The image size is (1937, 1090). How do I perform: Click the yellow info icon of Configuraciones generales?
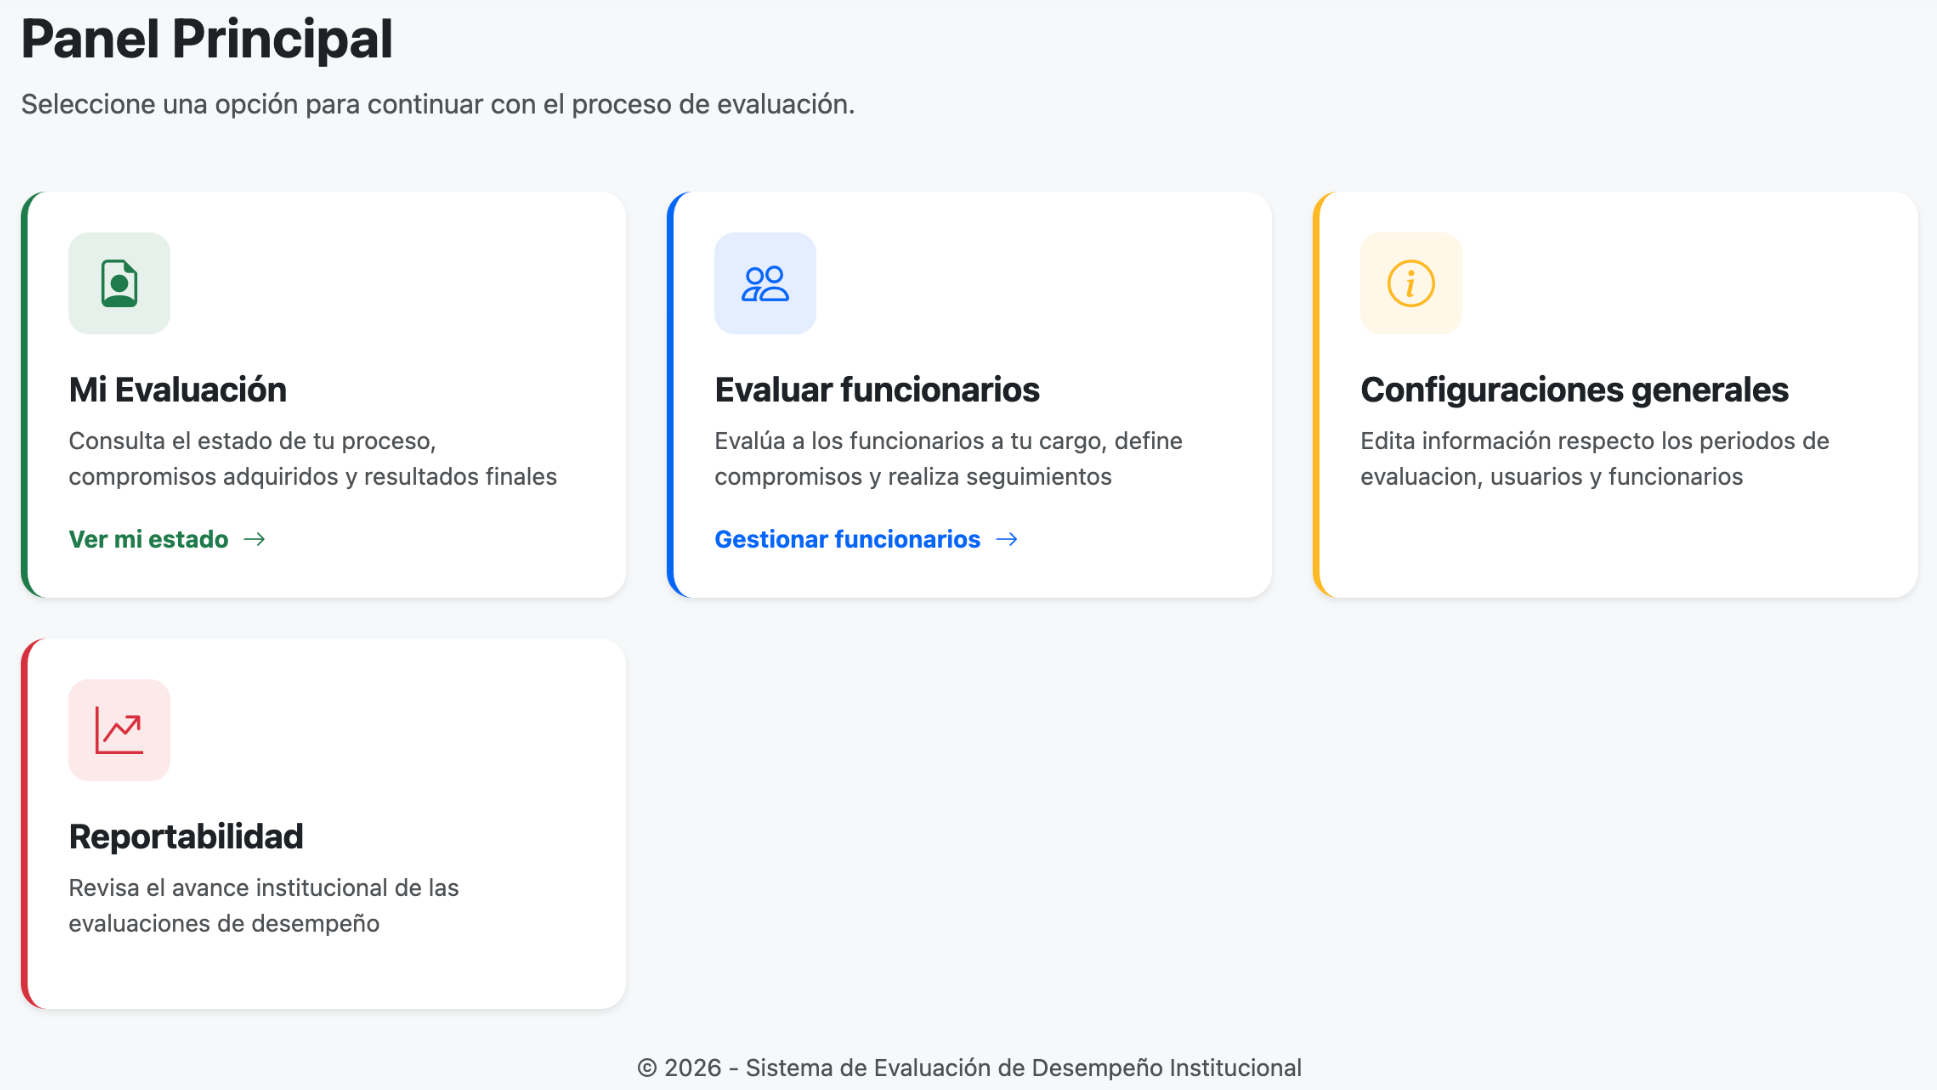[1411, 283]
